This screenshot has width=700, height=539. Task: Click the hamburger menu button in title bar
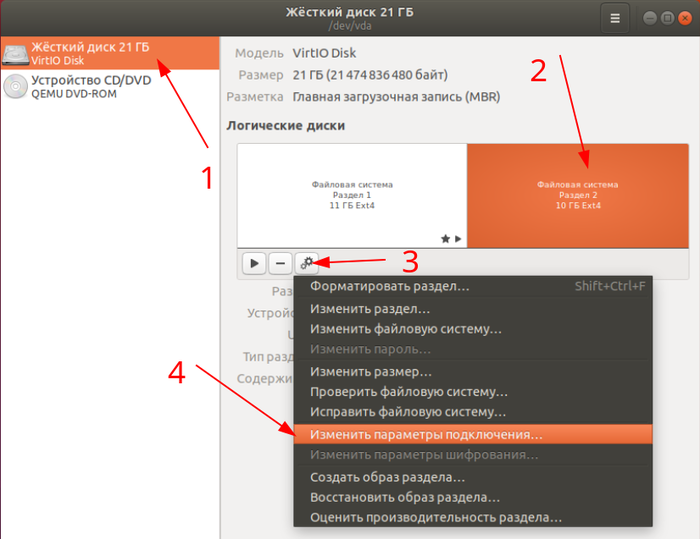(615, 17)
